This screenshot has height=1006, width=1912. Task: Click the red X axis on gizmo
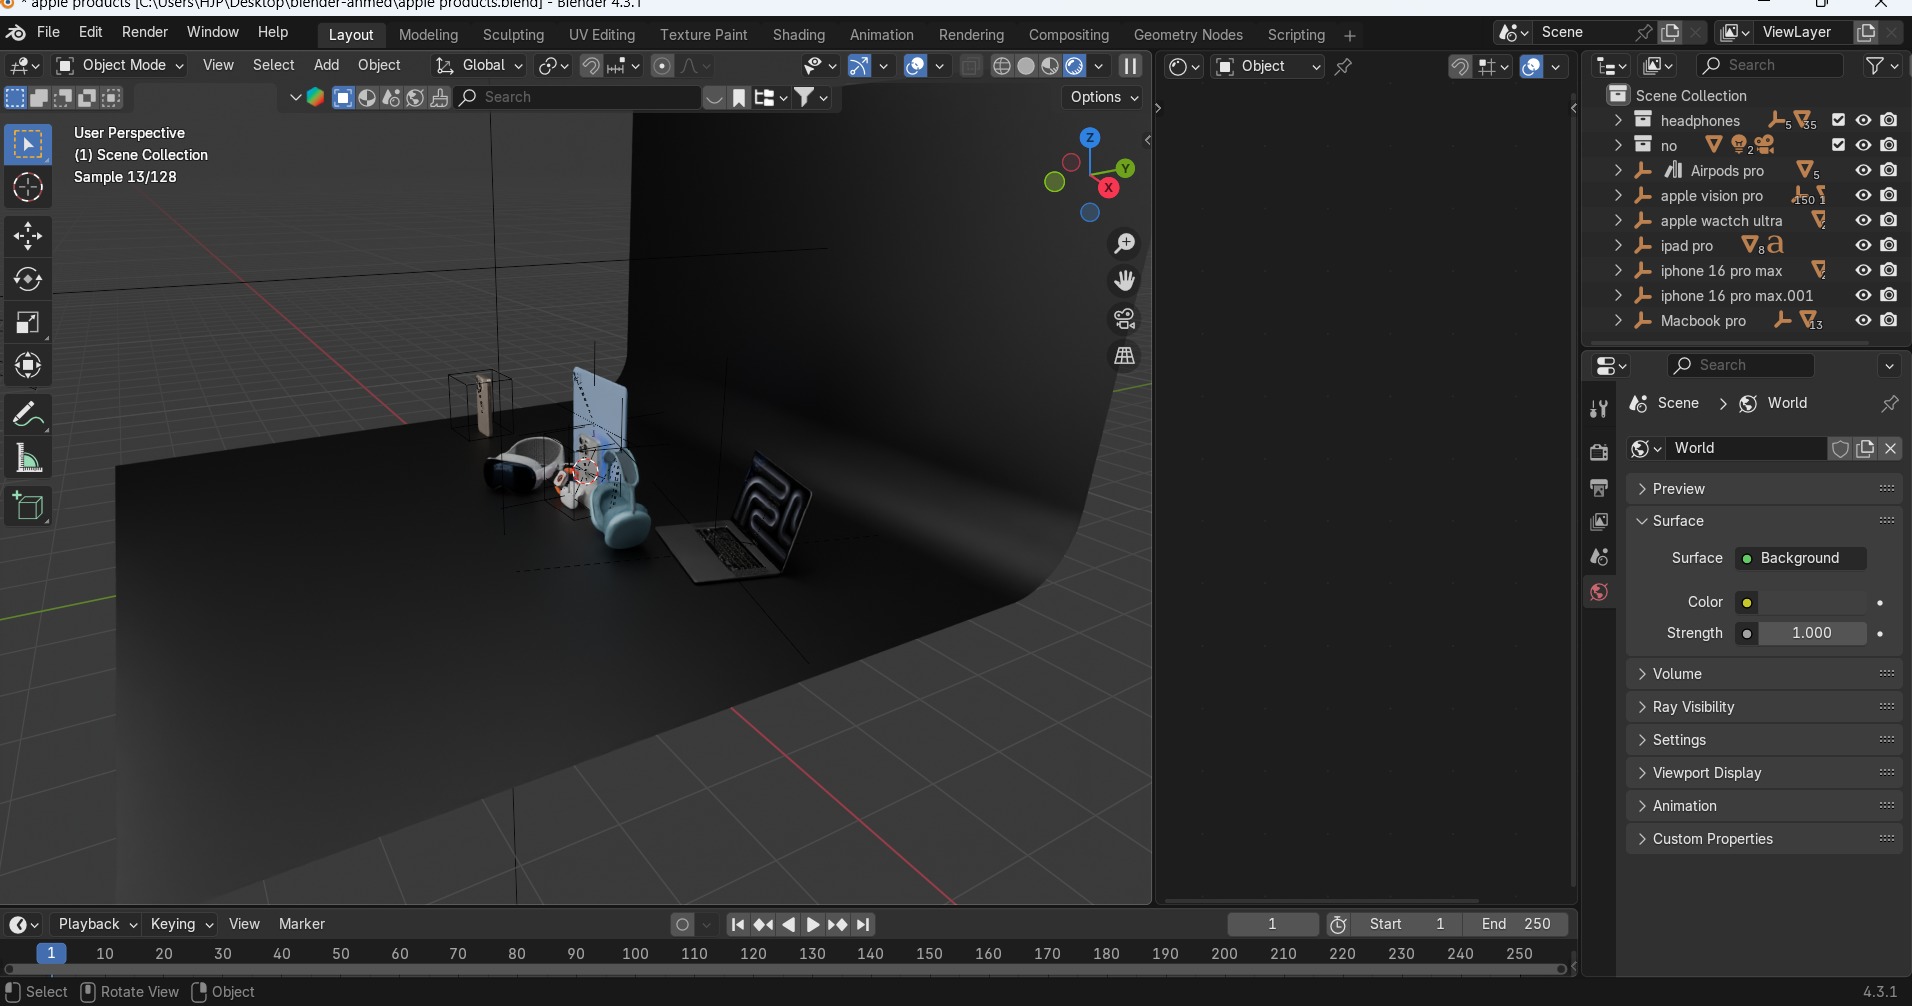coord(1108,188)
